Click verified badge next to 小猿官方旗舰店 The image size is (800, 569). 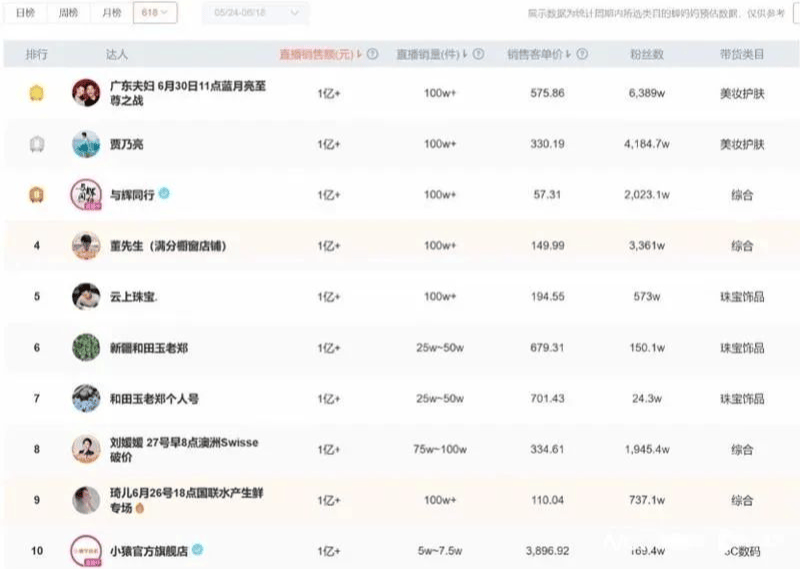[198, 550]
